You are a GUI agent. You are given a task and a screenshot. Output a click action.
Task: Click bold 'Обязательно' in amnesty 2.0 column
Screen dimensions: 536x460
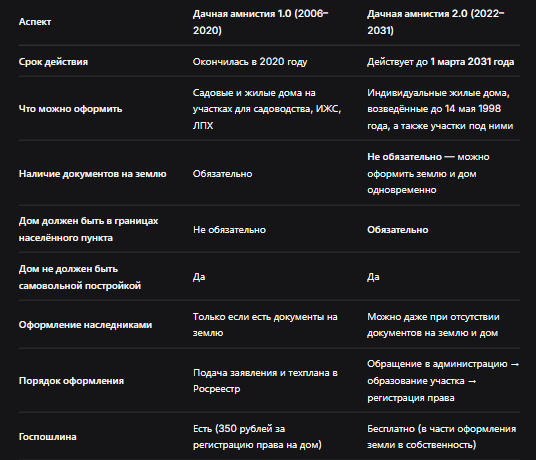[x=398, y=230]
